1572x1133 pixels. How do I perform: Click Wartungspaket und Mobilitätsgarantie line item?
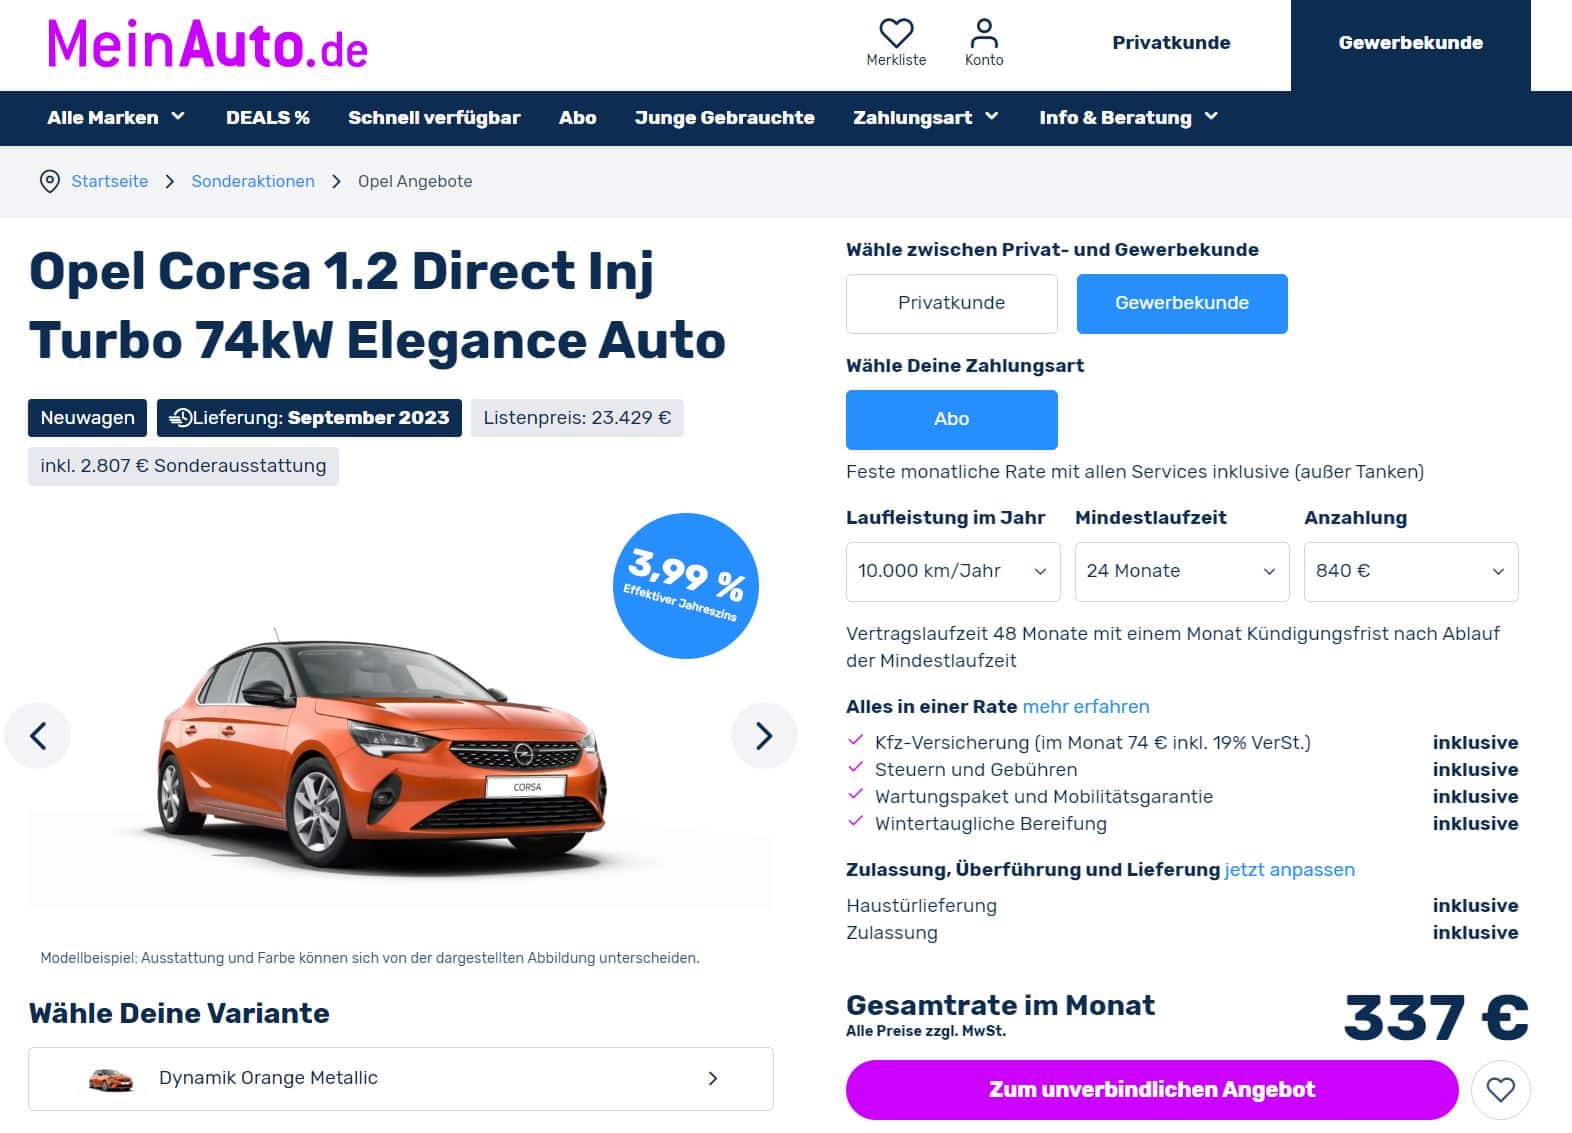(x=1044, y=797)
